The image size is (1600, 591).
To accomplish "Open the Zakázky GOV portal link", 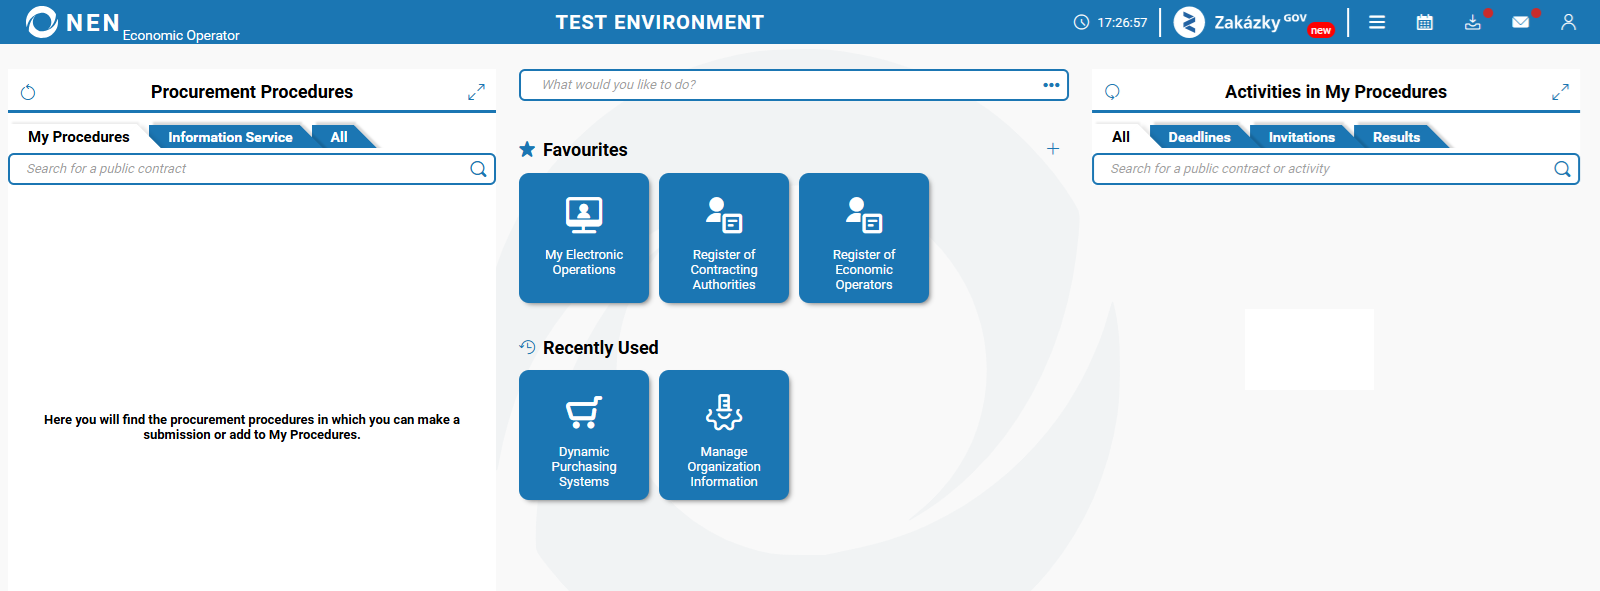I will [1254, 22].
